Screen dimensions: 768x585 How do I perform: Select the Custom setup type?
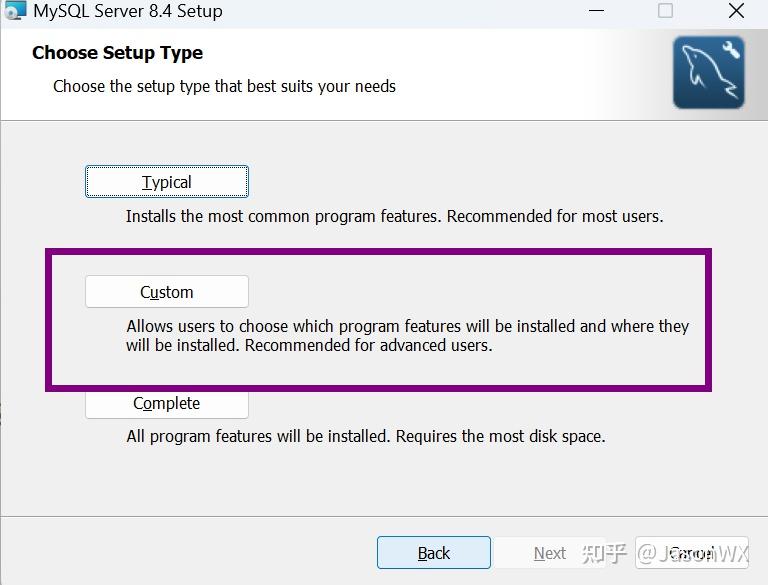click(x=166, y=292)
